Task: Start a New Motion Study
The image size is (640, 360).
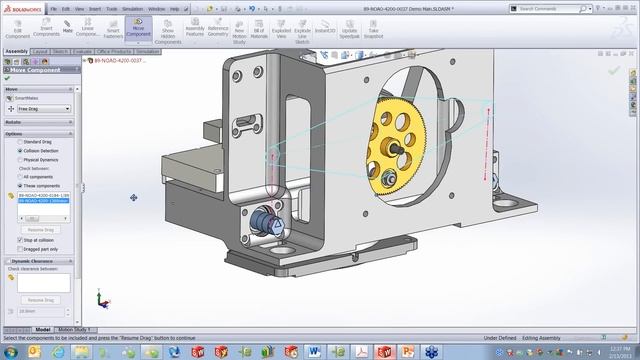Action: click(x=239, y=32)
